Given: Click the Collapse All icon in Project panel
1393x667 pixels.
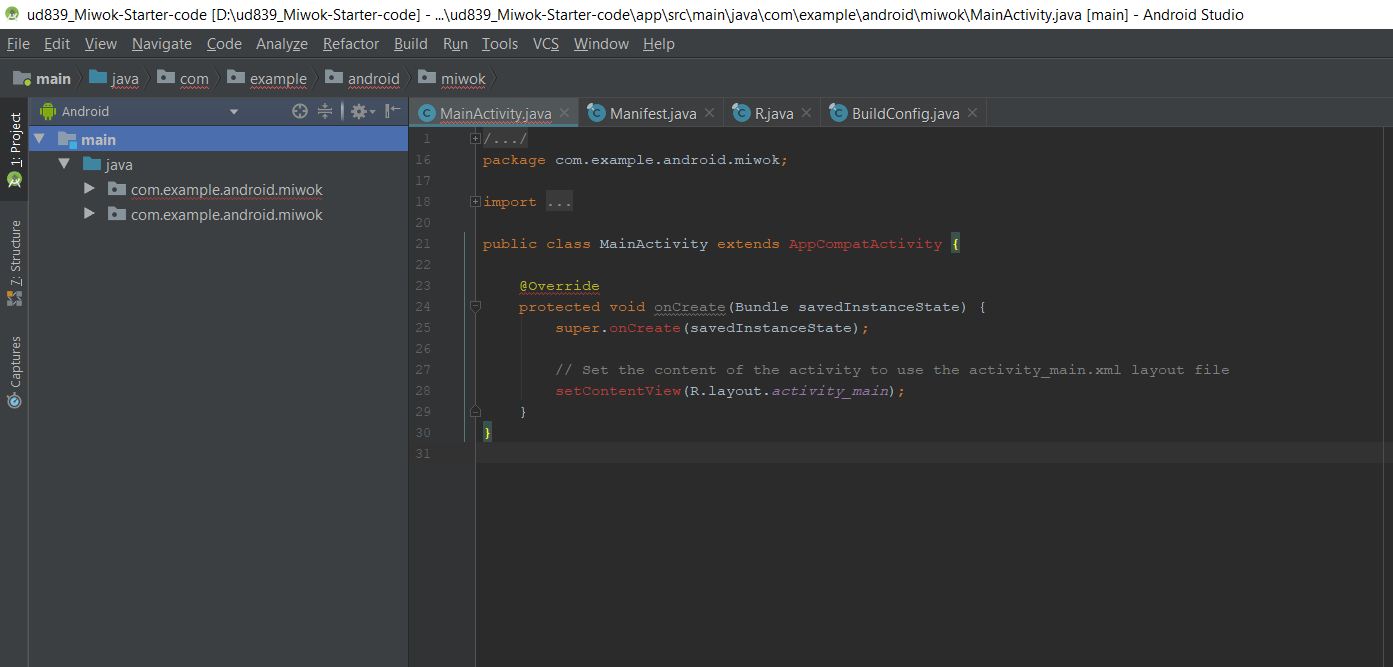Looking at the screenshot, I should click(325, 110).
